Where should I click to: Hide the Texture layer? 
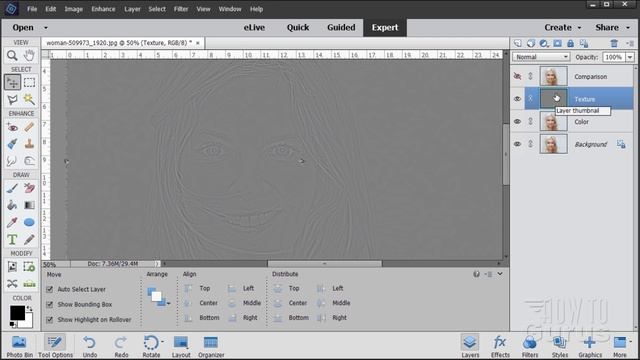click(x=517, y=99)
